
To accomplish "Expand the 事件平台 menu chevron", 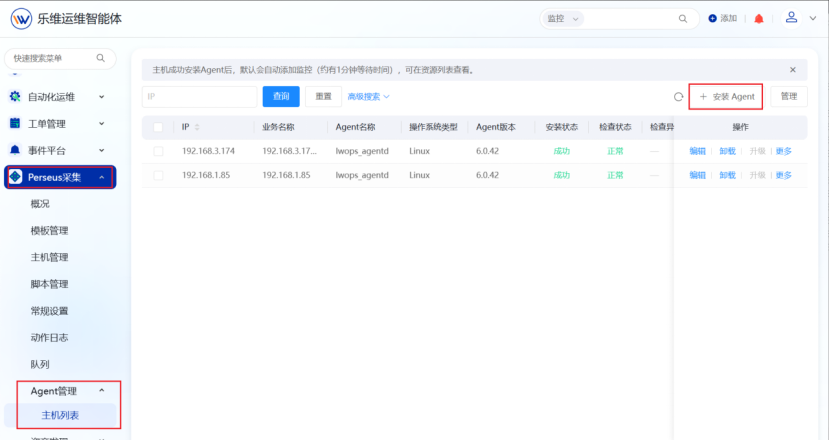I will click(102, 150).
